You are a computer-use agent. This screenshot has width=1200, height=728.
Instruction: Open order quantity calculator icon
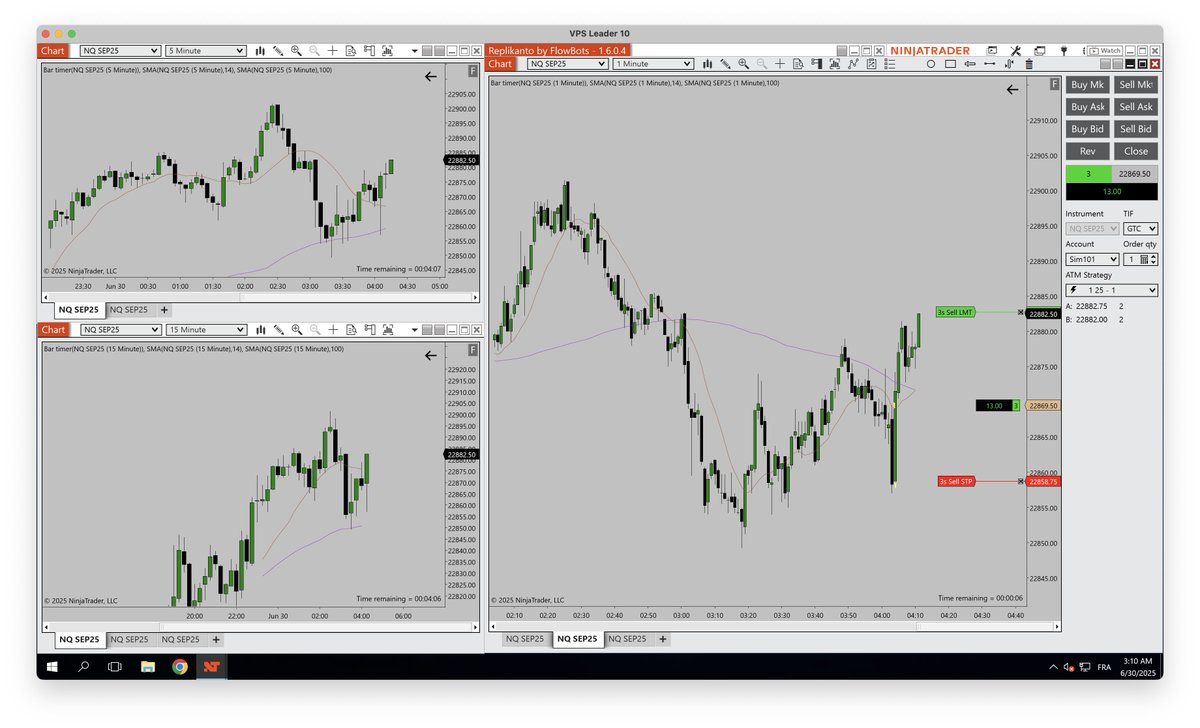[x=1144, y=259]
